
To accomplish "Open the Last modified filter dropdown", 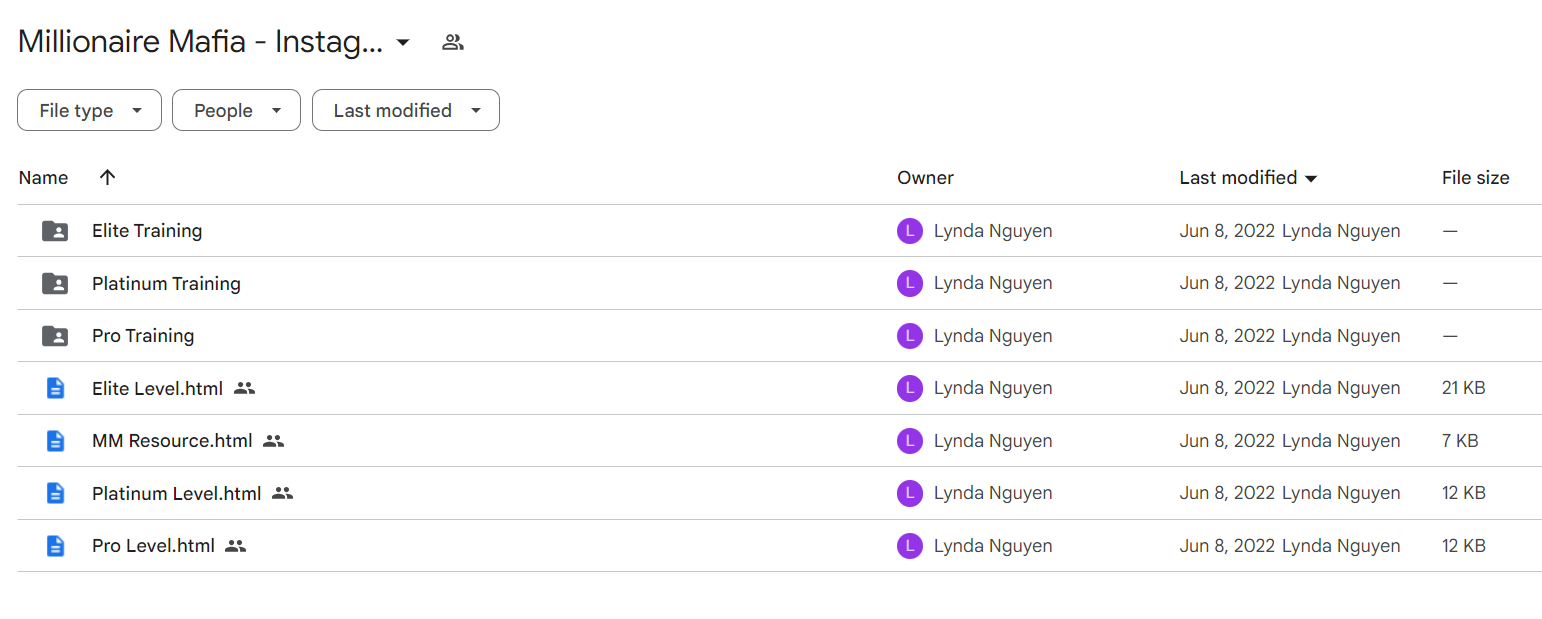I will point(406,110).
